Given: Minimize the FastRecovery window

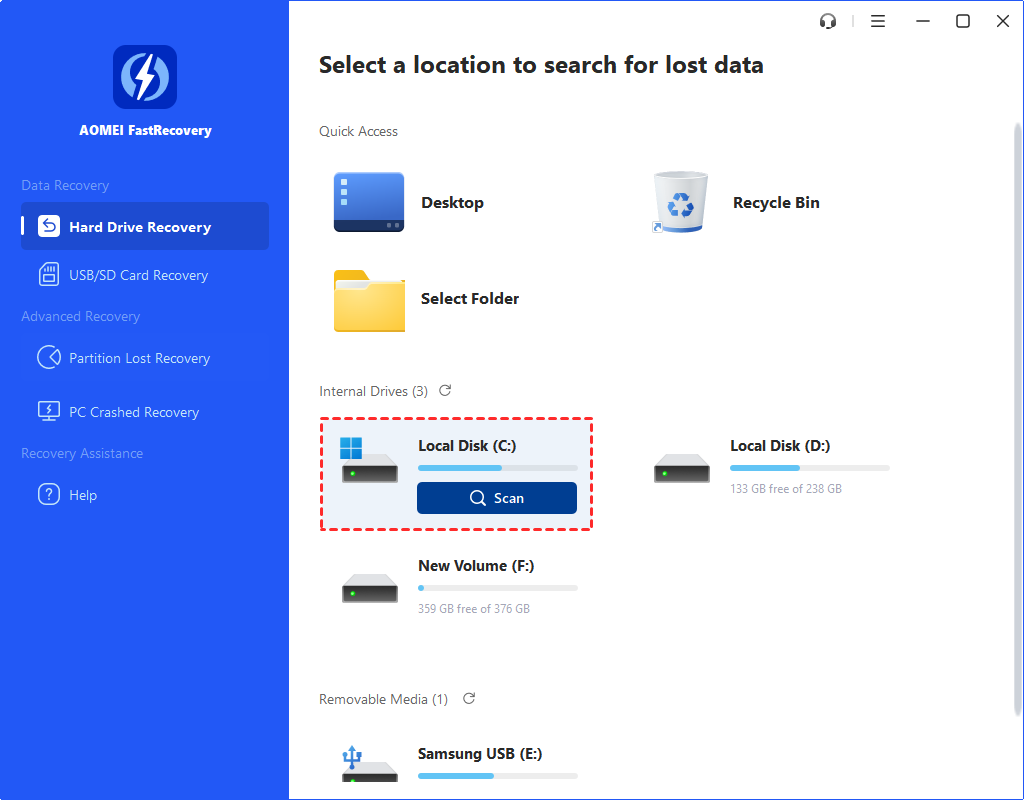Looking at the screenshot, I should pyautogui.click(x=922, y=22).
